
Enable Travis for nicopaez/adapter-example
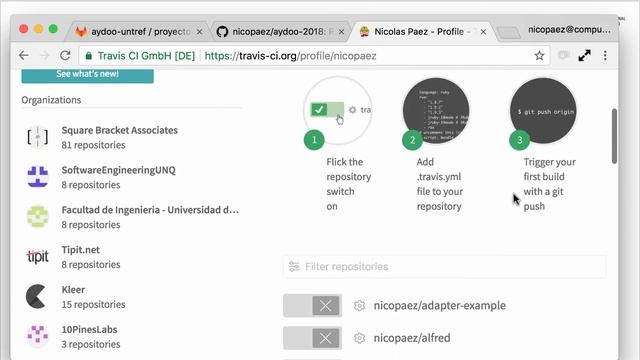coord(313,305)
